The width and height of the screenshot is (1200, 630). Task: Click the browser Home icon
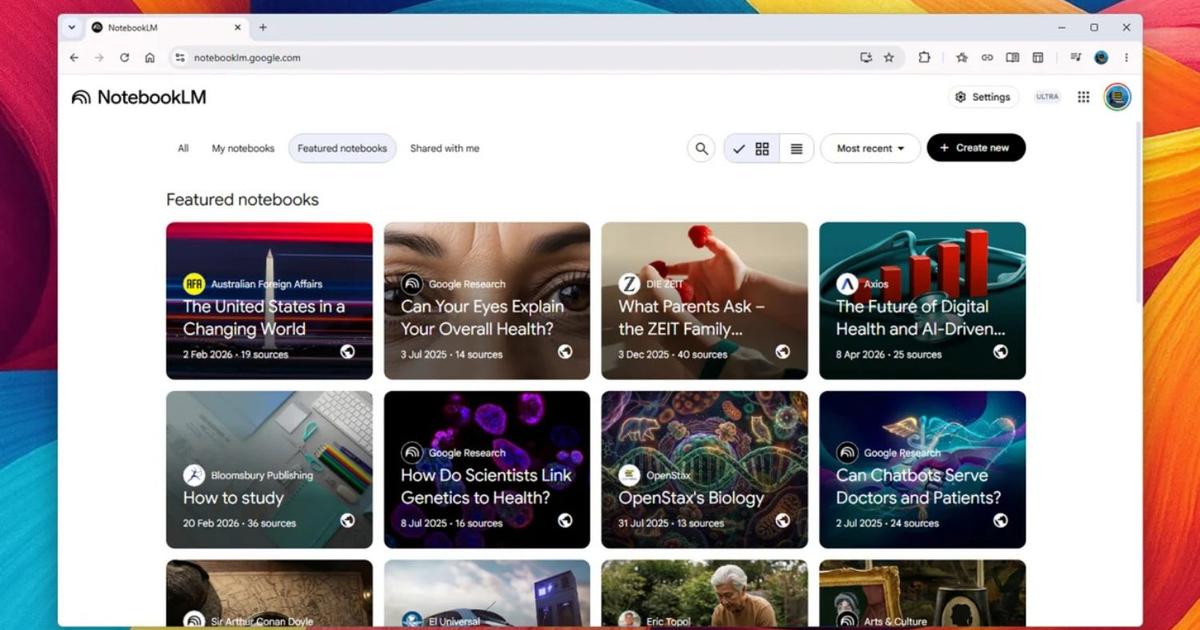click(150, 58)
